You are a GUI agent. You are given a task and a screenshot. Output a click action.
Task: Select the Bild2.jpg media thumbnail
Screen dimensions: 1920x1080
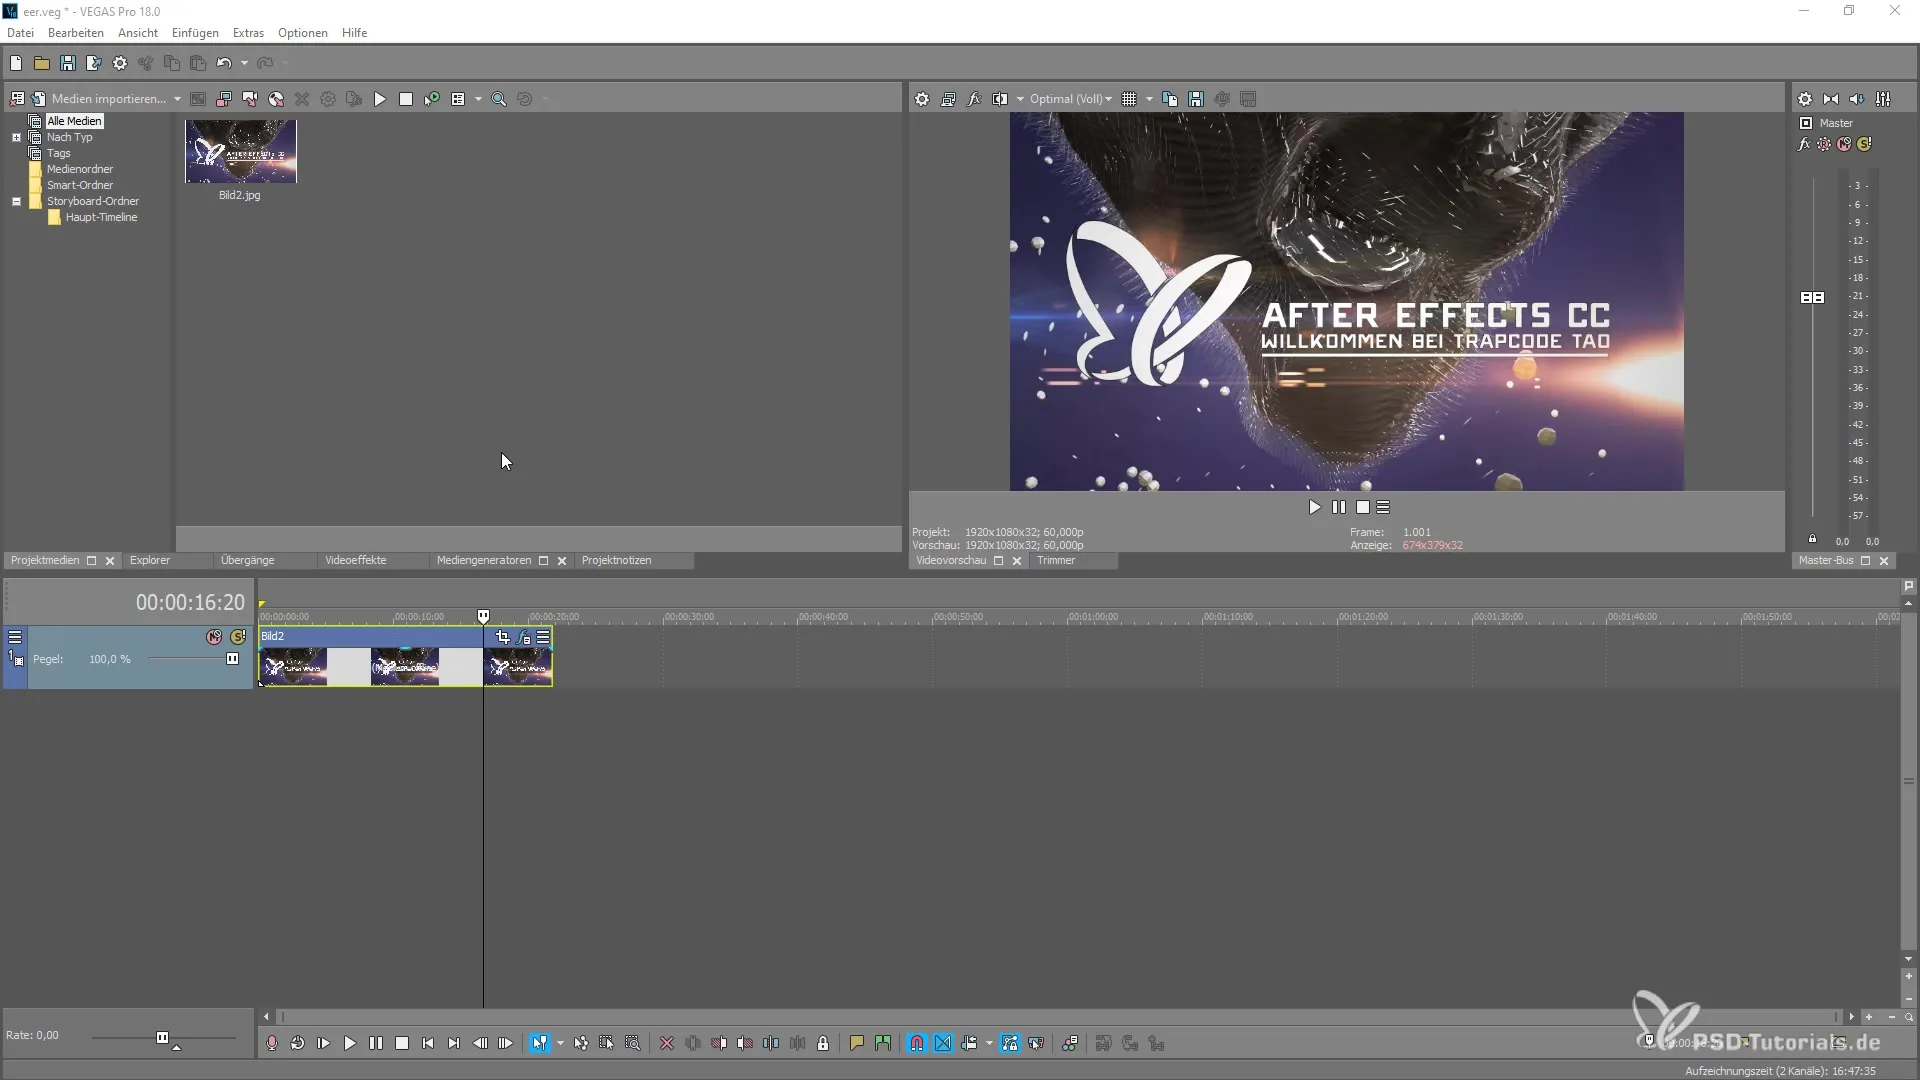coord(240,151)
